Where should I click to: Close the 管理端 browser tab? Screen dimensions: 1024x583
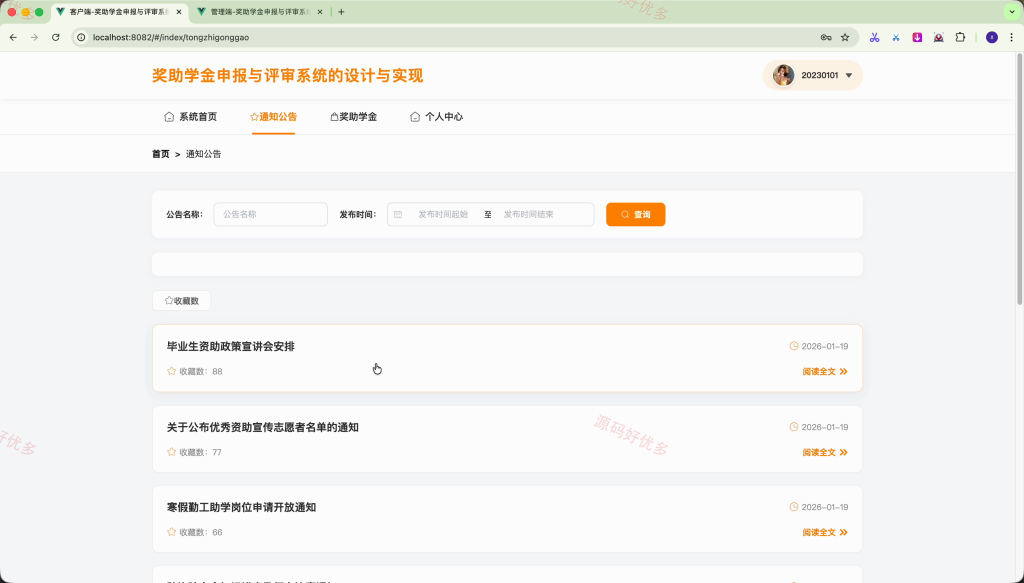(x=320, y=12)
